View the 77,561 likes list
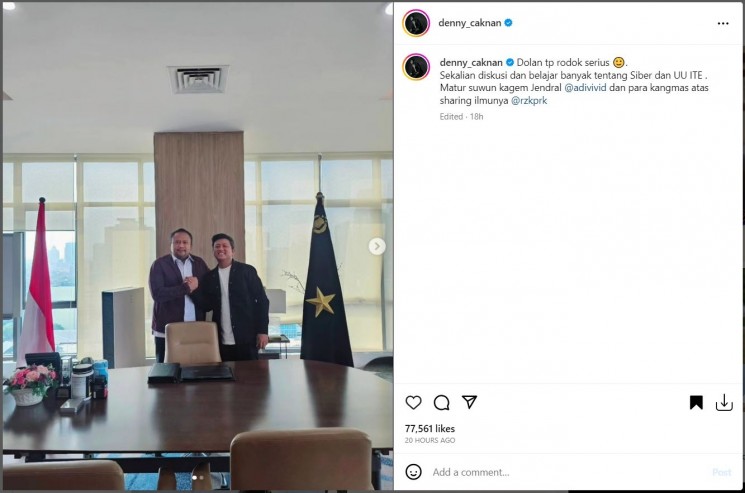The height and width of the screenshot is (493, 745). click(430, 428)
